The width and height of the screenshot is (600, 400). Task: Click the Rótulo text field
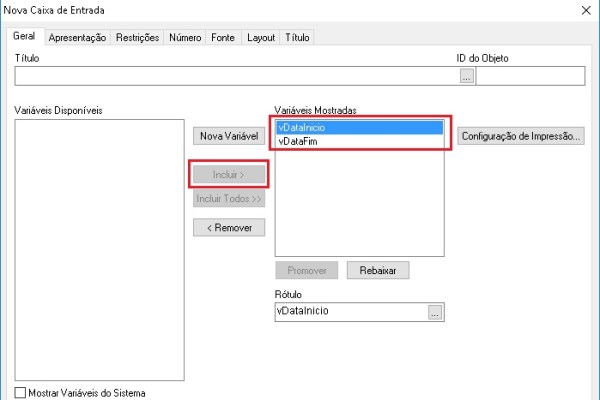pos(349,312)
